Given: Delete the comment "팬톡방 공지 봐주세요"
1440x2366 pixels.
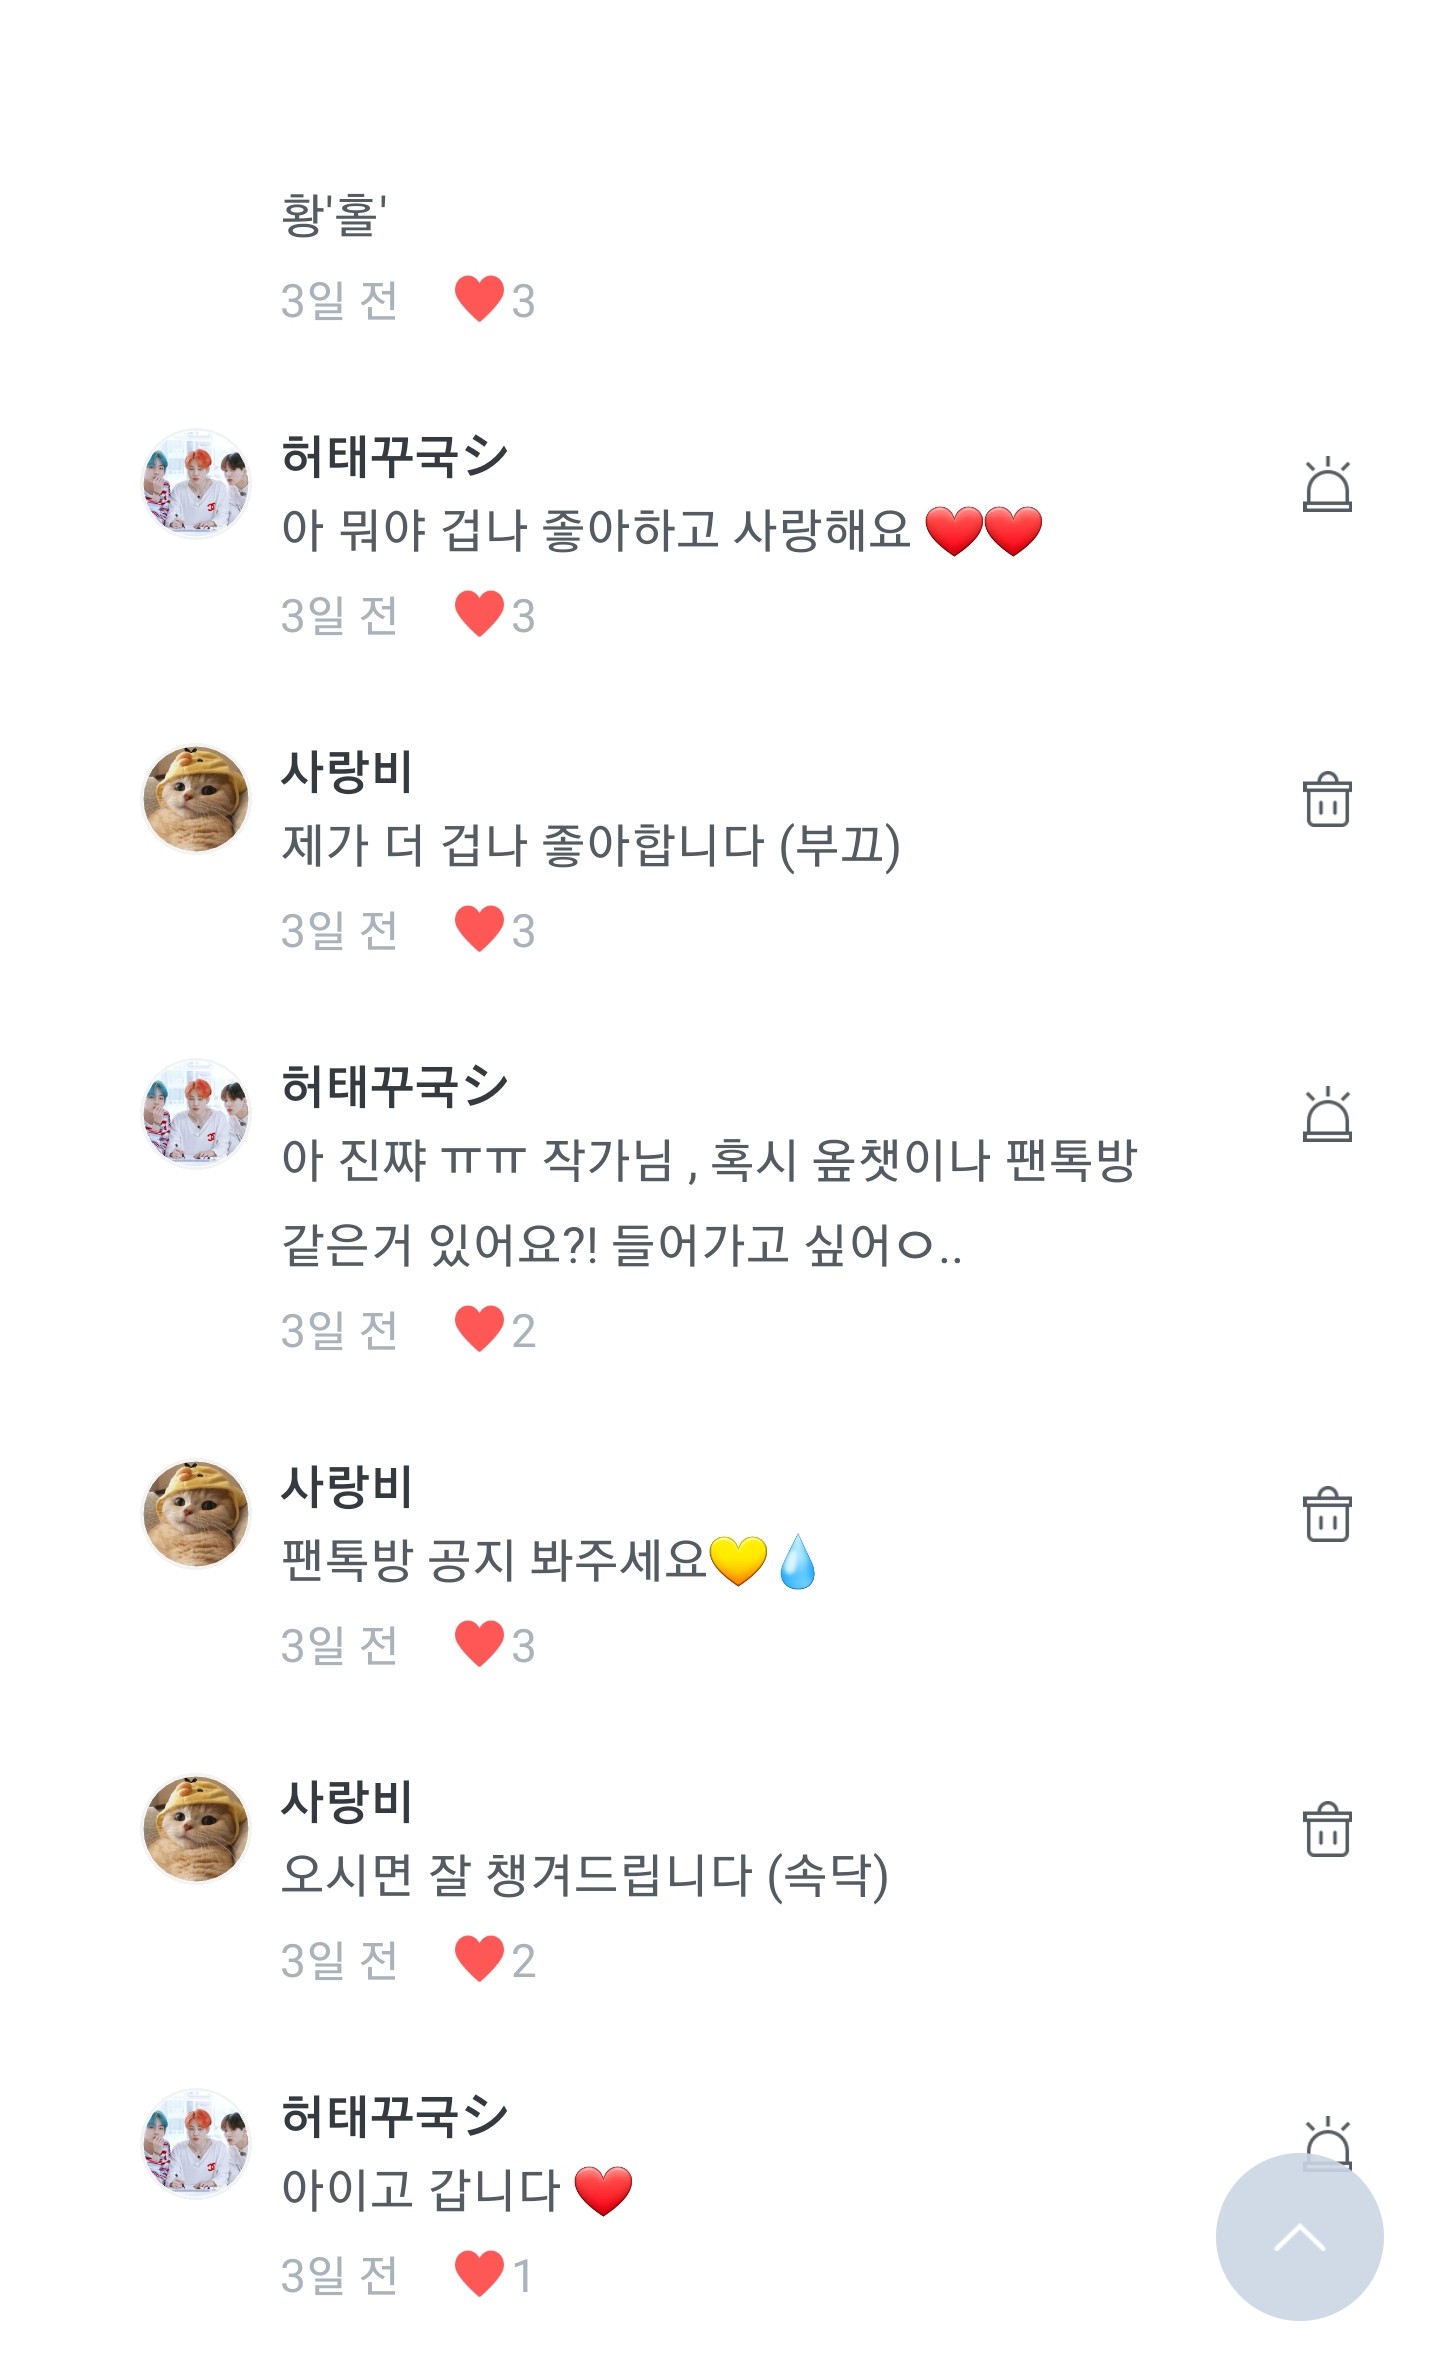Looking at the screenshot, I should click(x=1327, y=1515).
